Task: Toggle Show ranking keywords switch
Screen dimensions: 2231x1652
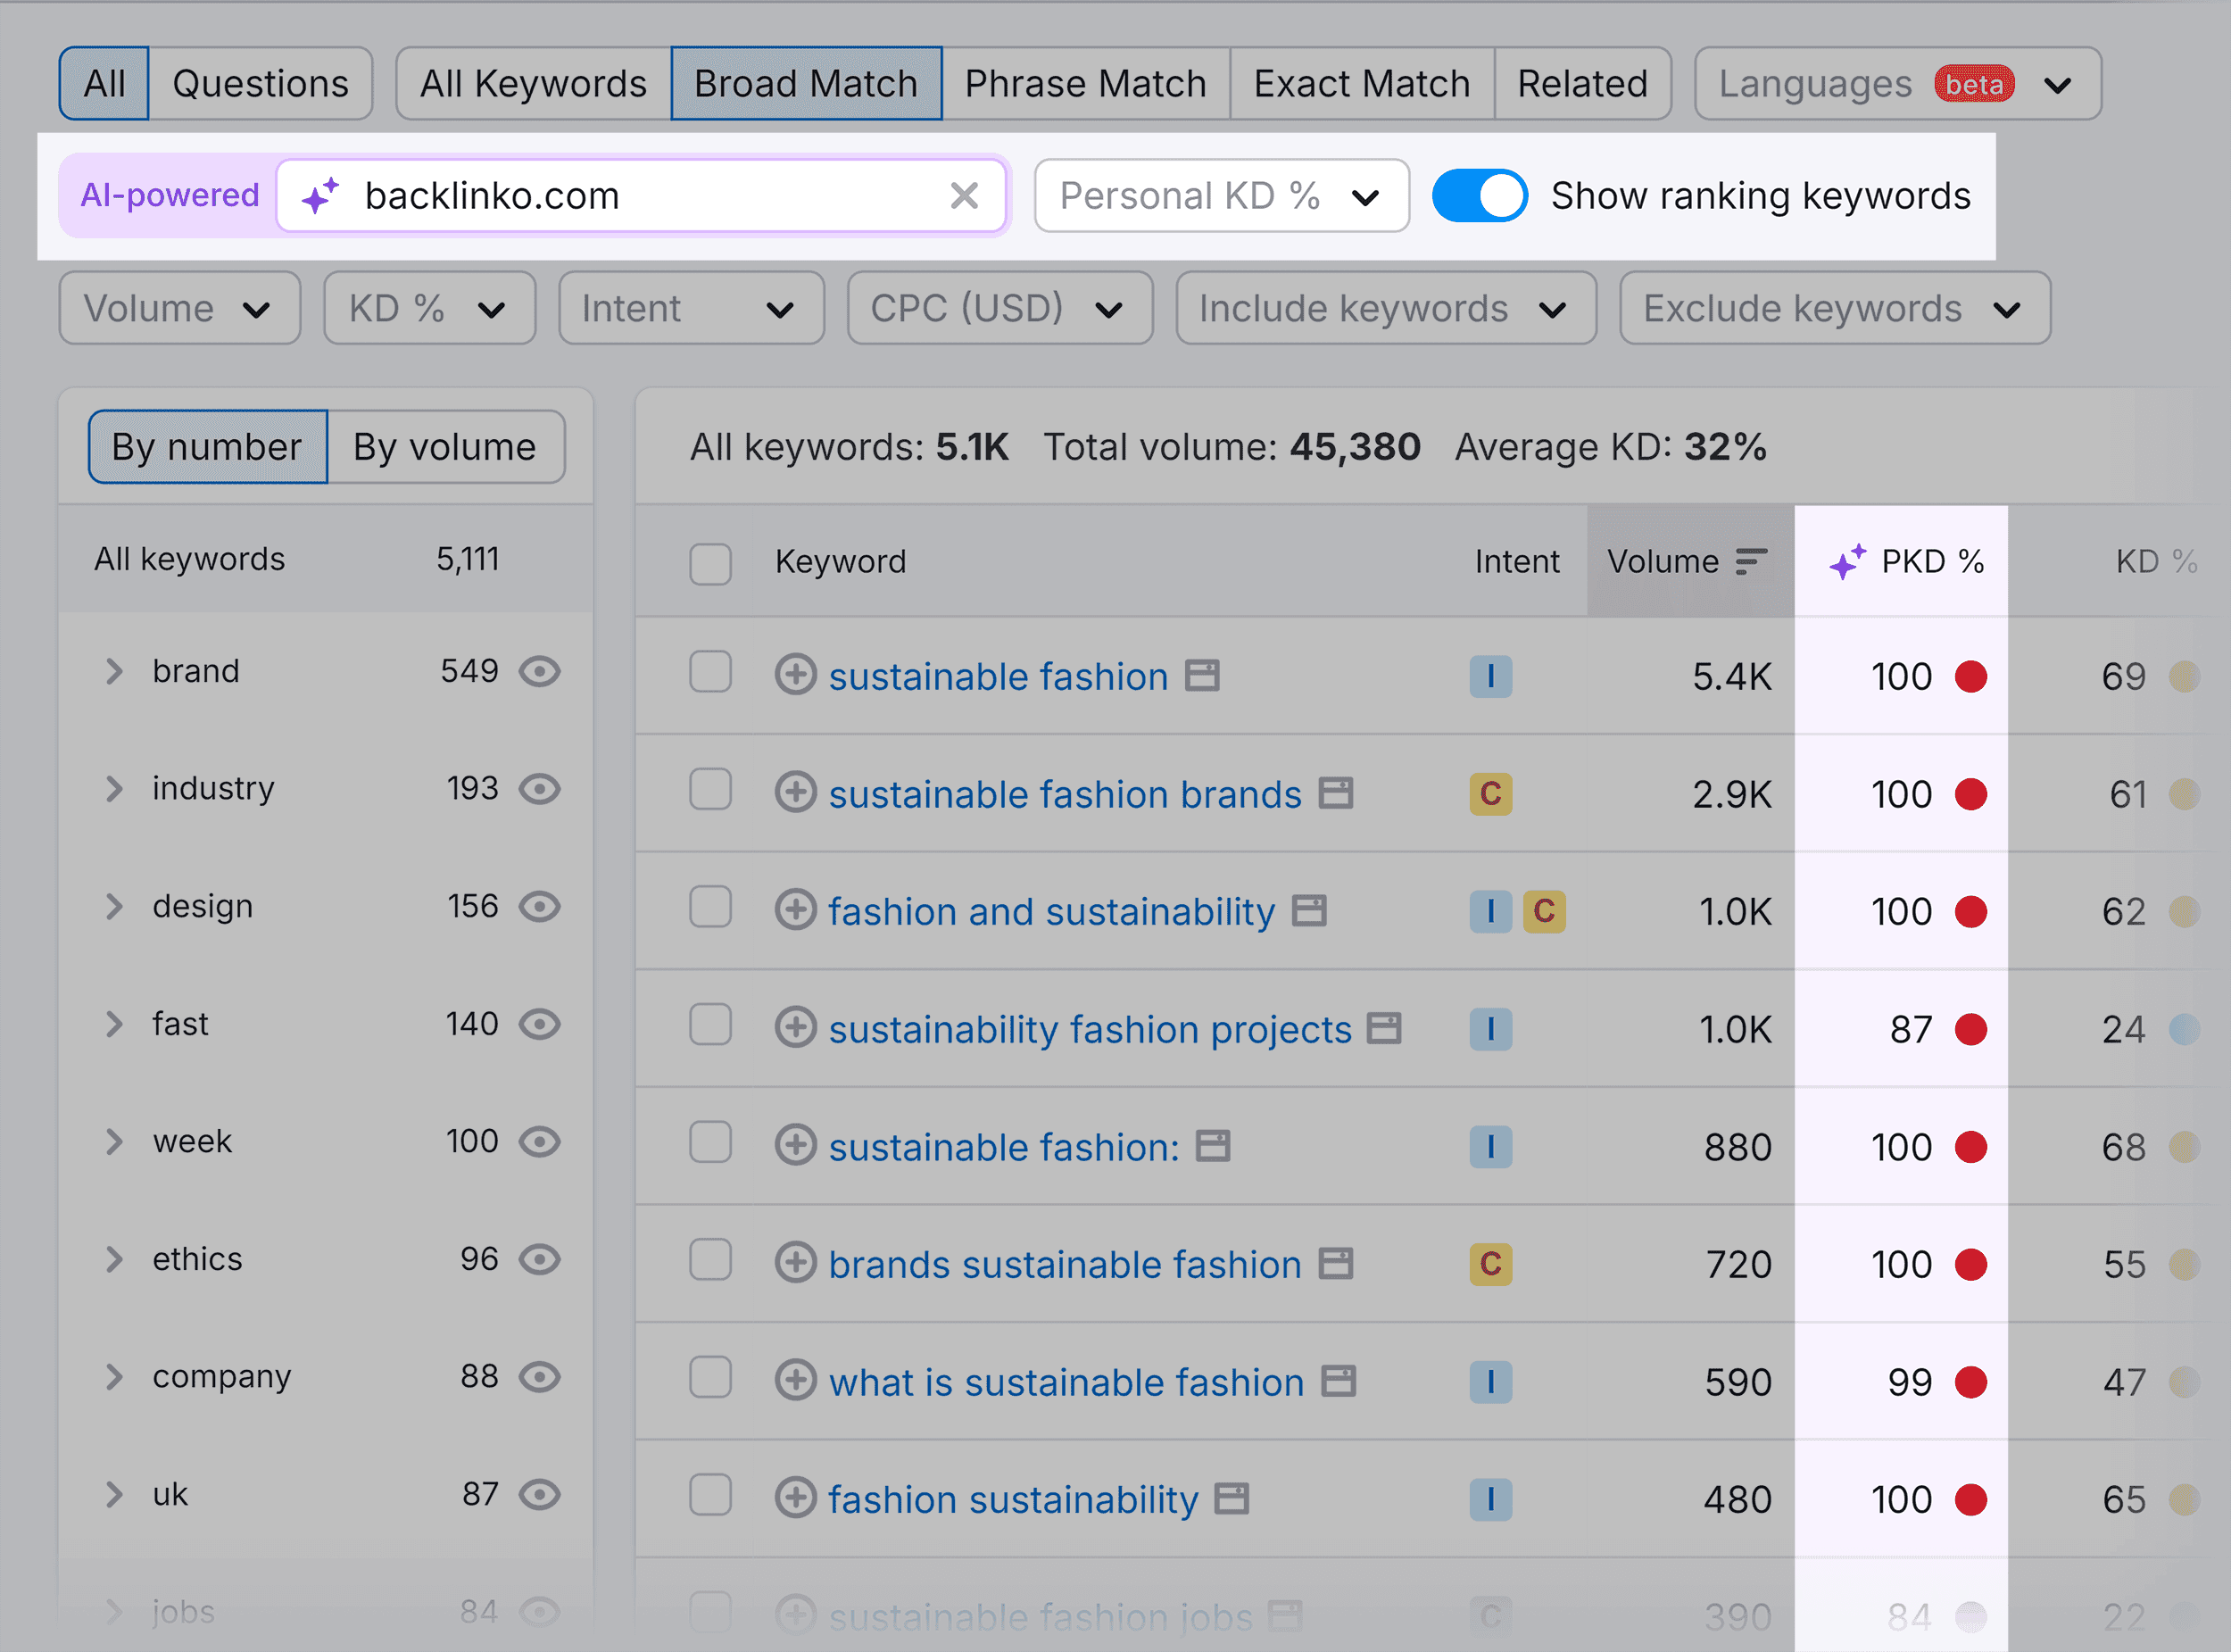Action: pyautogui.click(x=1479, y=195)
